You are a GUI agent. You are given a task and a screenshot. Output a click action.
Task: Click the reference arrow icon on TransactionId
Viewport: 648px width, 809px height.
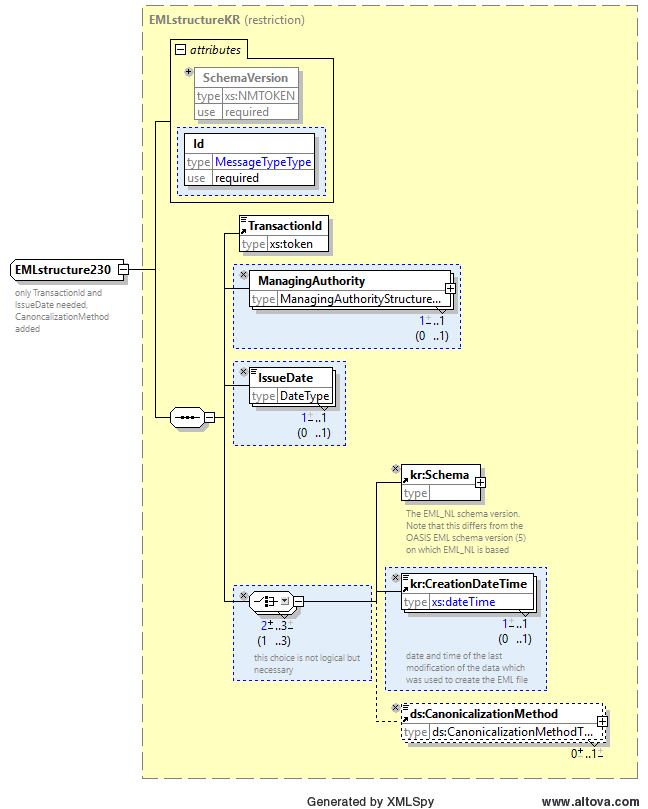[244, 231]
